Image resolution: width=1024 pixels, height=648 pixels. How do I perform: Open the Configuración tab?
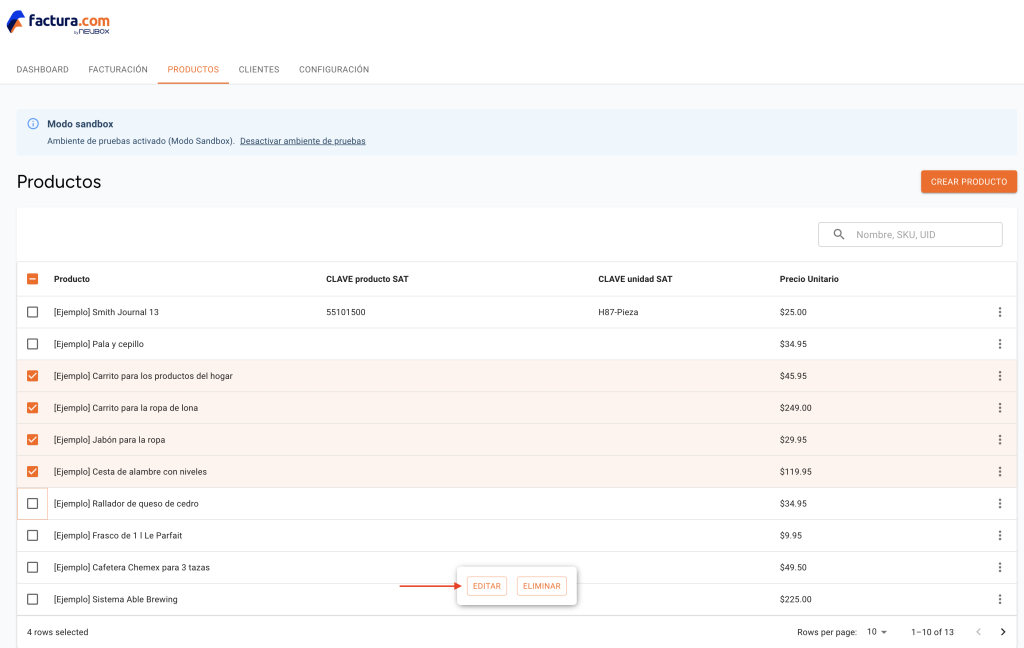point(334,69)
